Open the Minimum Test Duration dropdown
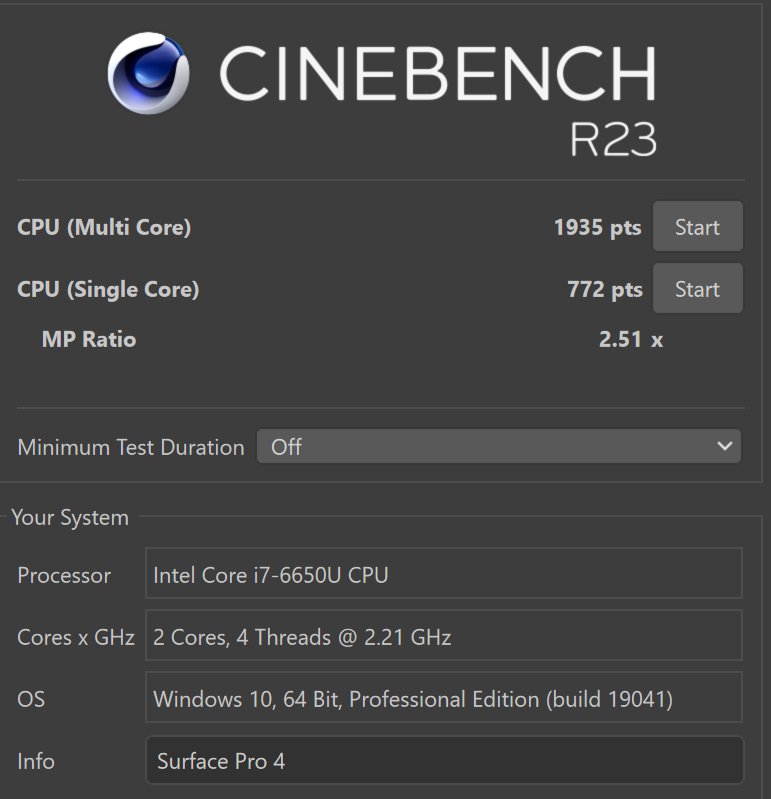The image size is (771, 799). (498, 446)
